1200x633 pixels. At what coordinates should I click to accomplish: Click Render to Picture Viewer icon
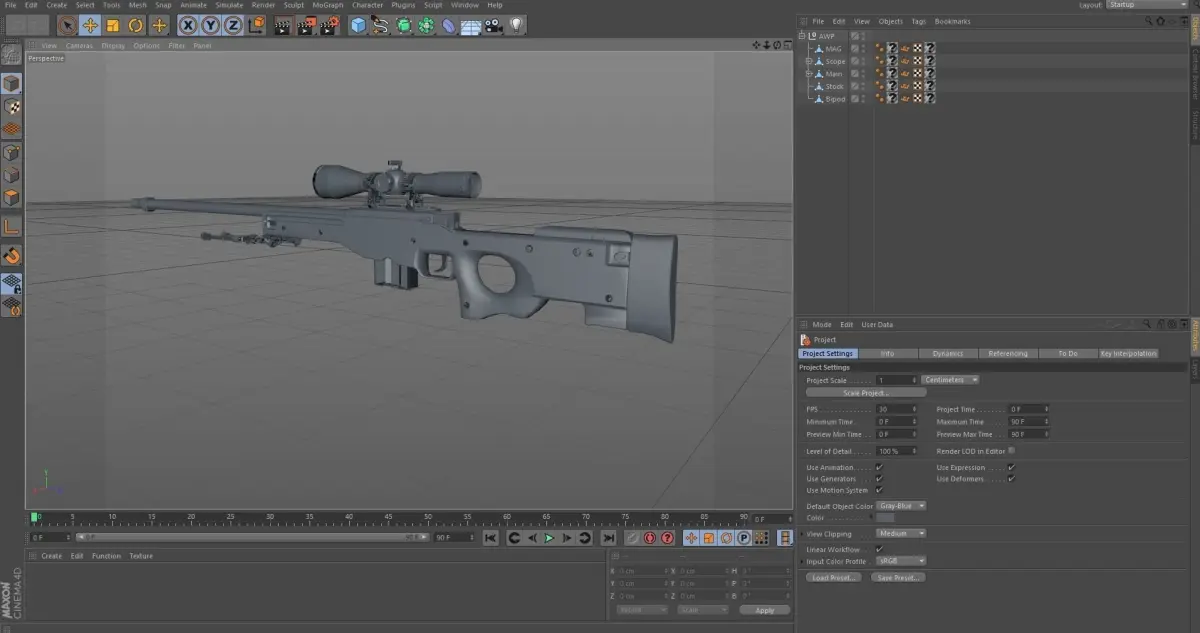click(306, 25)
